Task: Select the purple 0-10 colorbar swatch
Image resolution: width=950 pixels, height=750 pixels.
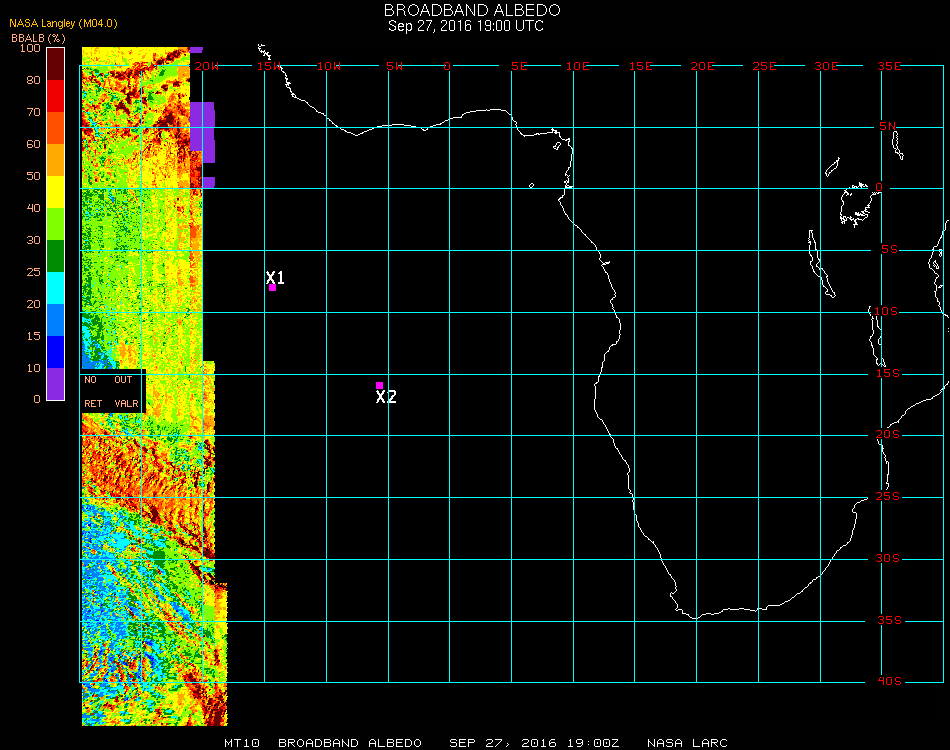Action: (55, 384)
